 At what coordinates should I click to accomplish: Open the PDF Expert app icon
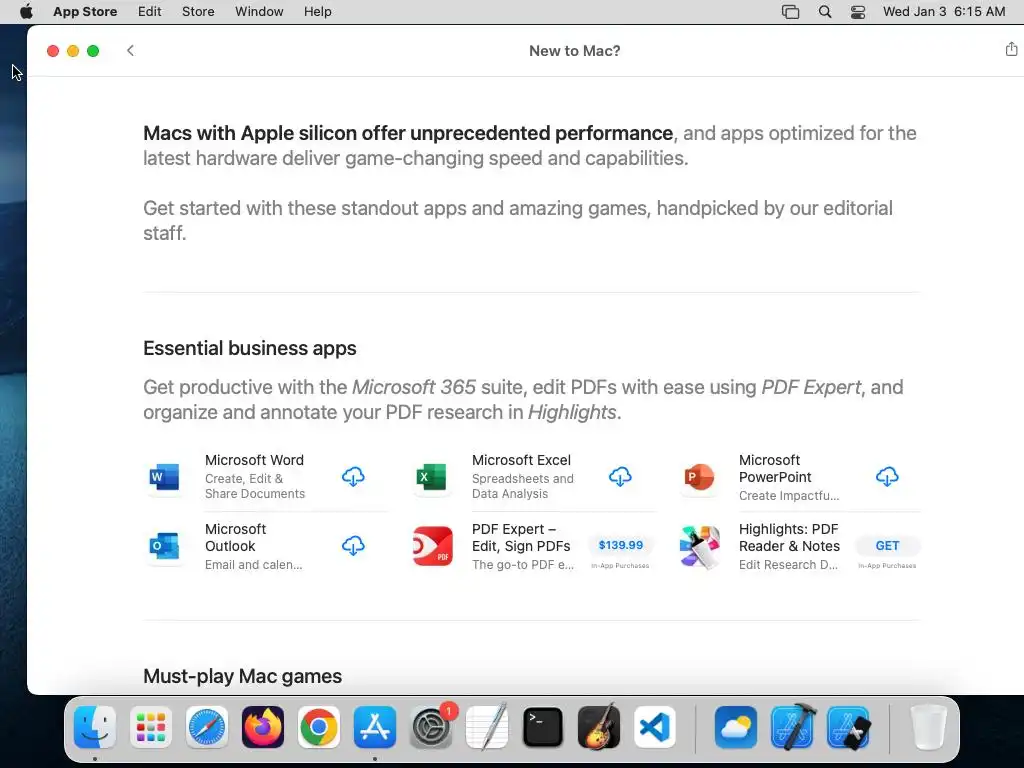tap(432, 546)
